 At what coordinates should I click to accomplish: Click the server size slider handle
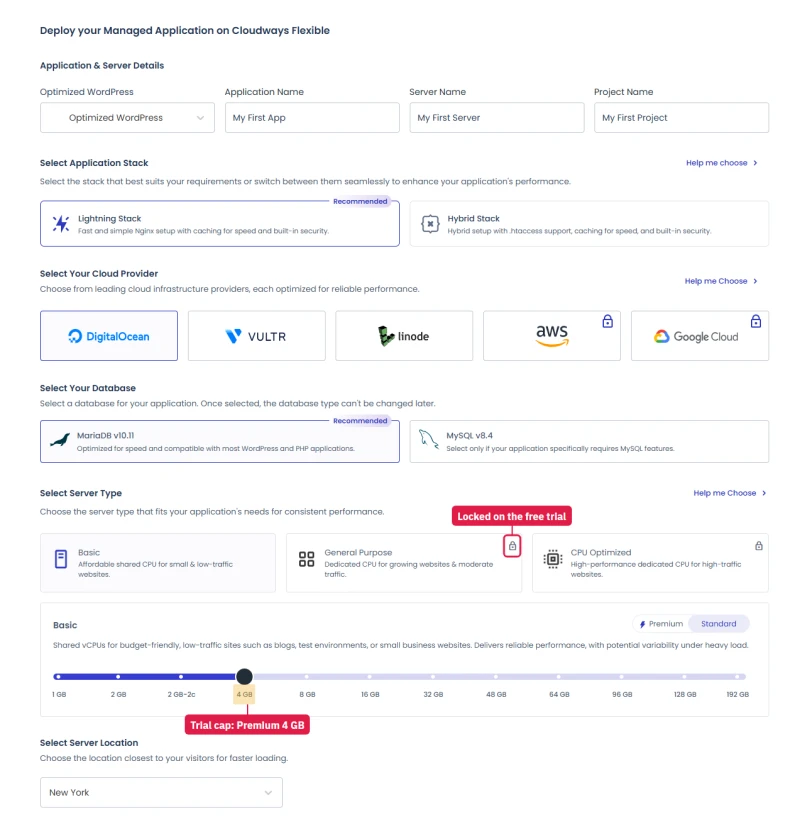tap(244, 676)
